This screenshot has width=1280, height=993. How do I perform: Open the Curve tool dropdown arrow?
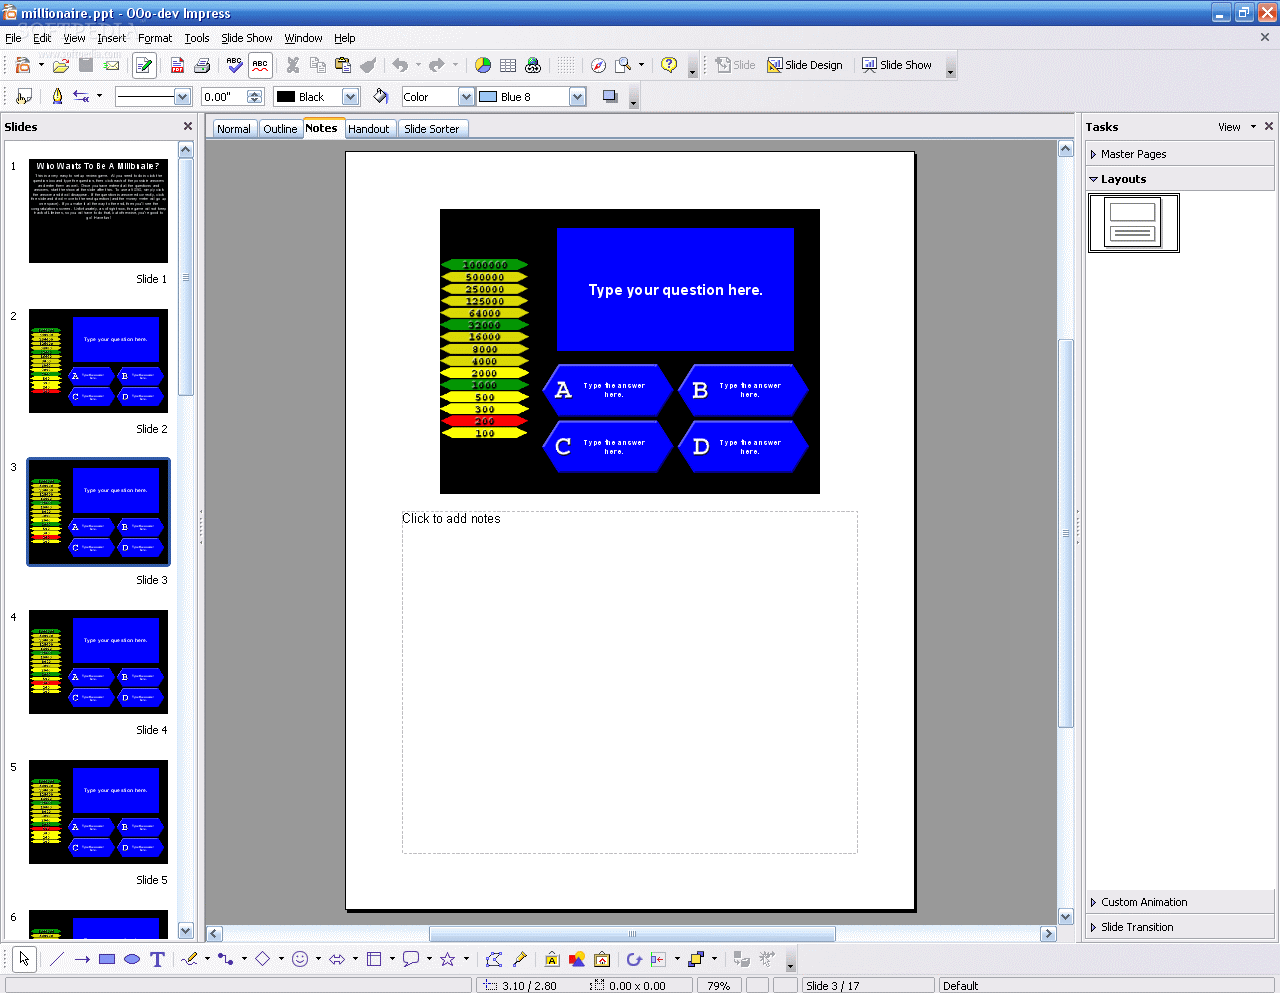[x=207, y=959]
